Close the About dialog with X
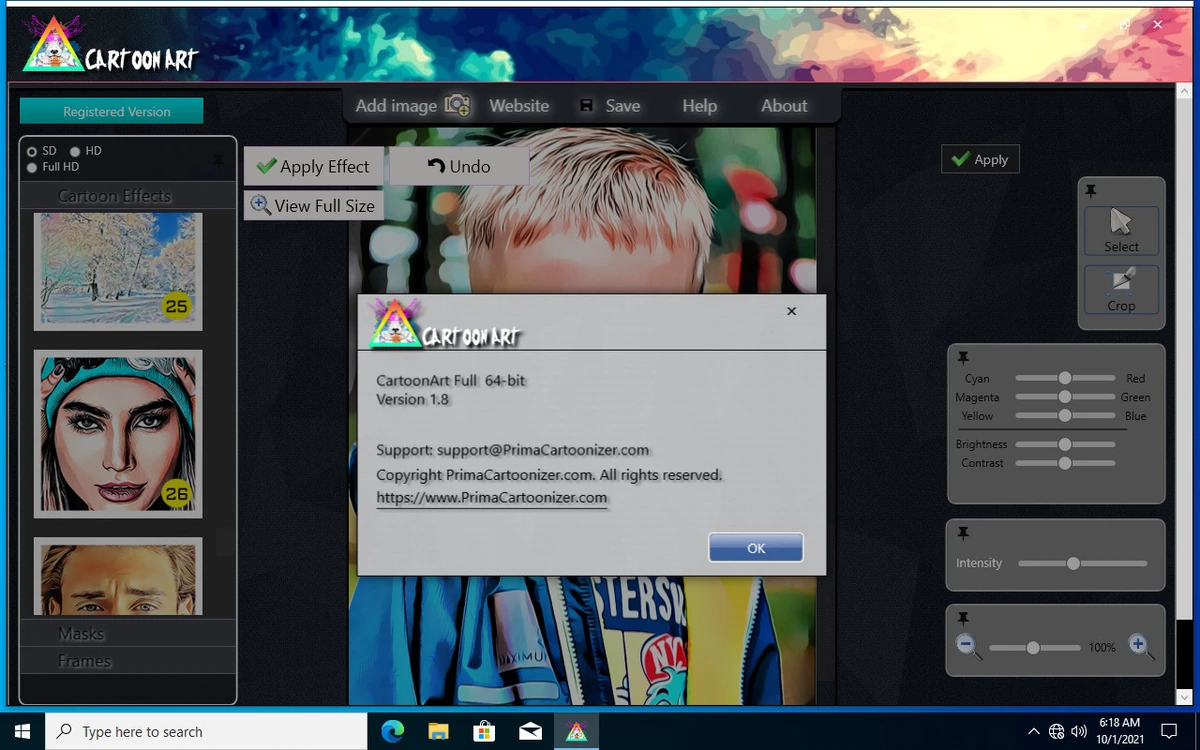The width and height of the screenshot is (1200, 750). pyautogui.click(x=791, y=311)
